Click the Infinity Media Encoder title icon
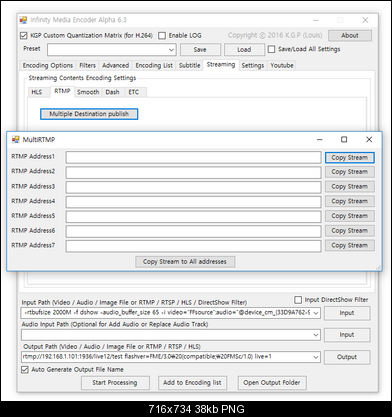This screenshot has height=417, width=392. tap(23, 20)
